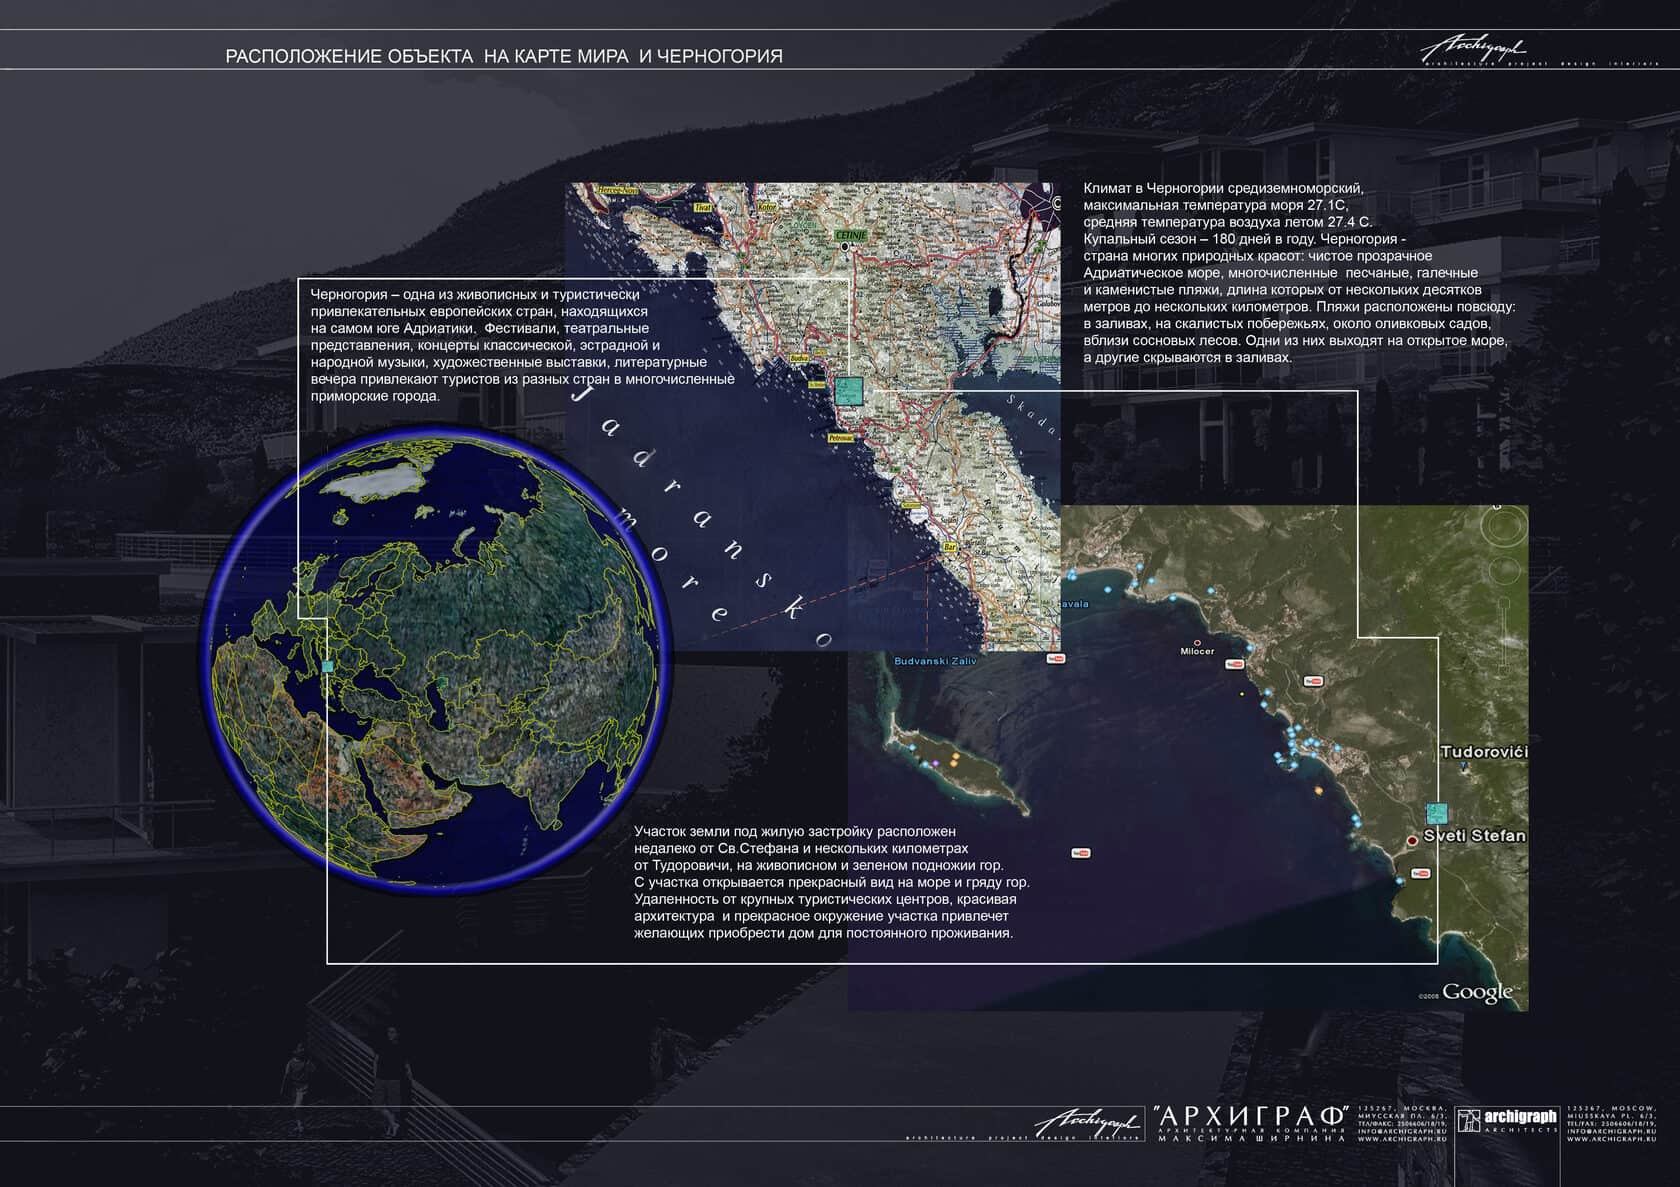Click the "Sveti Stefan" map label
Viewport: 1680px width, 1187px height.
1475,835
